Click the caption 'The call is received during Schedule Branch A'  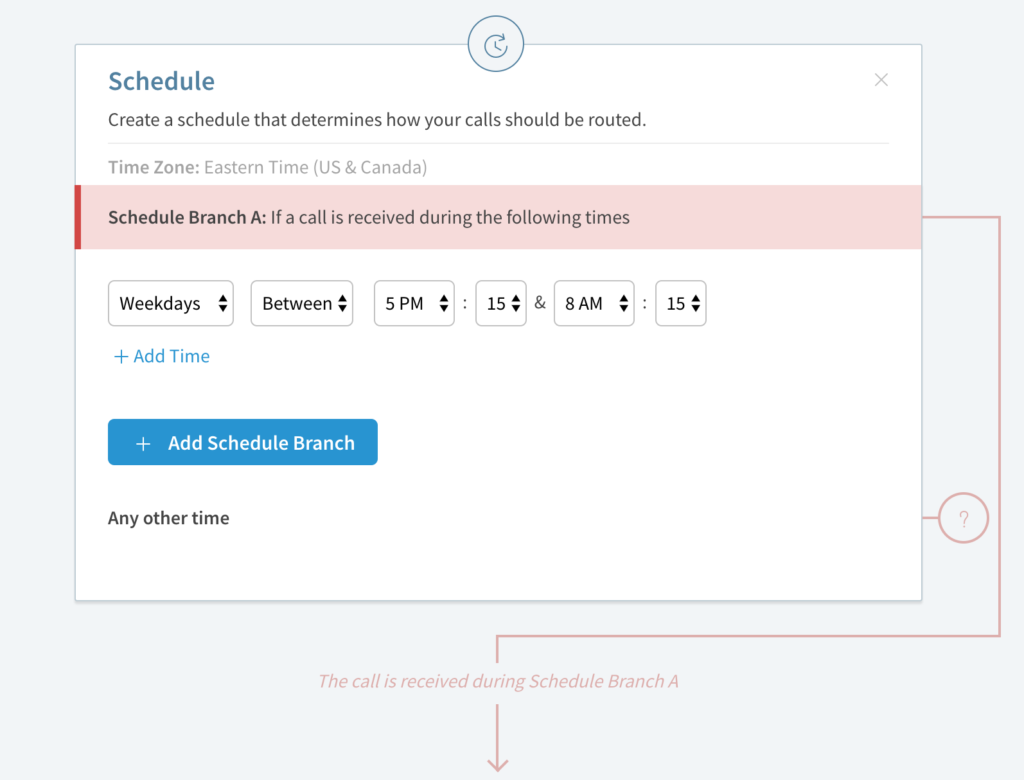tap(498, 681)
